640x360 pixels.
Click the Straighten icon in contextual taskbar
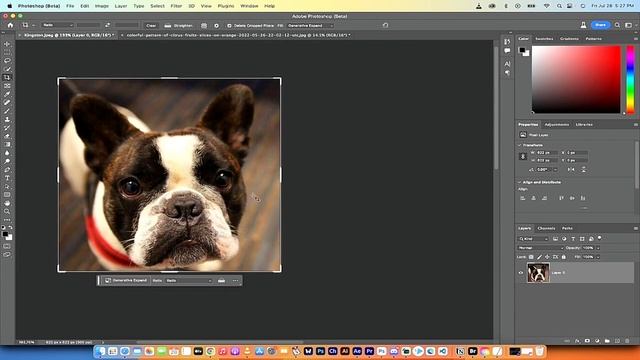(221, 280)
